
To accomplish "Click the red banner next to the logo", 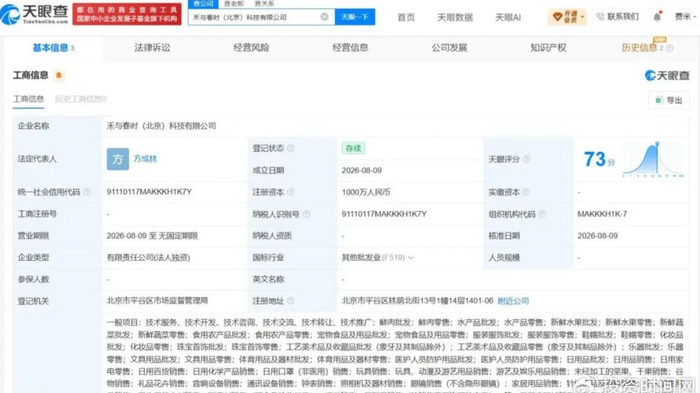I will pos(127,14).
